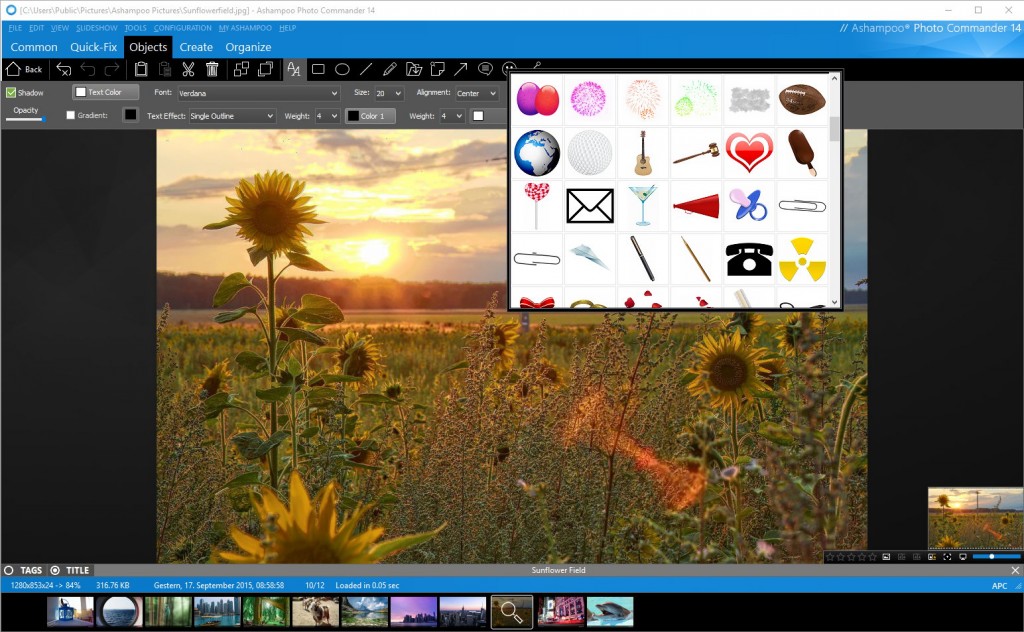Click the Back home icon button
This screenshot has width=1024, height=632.
(25, 69)
